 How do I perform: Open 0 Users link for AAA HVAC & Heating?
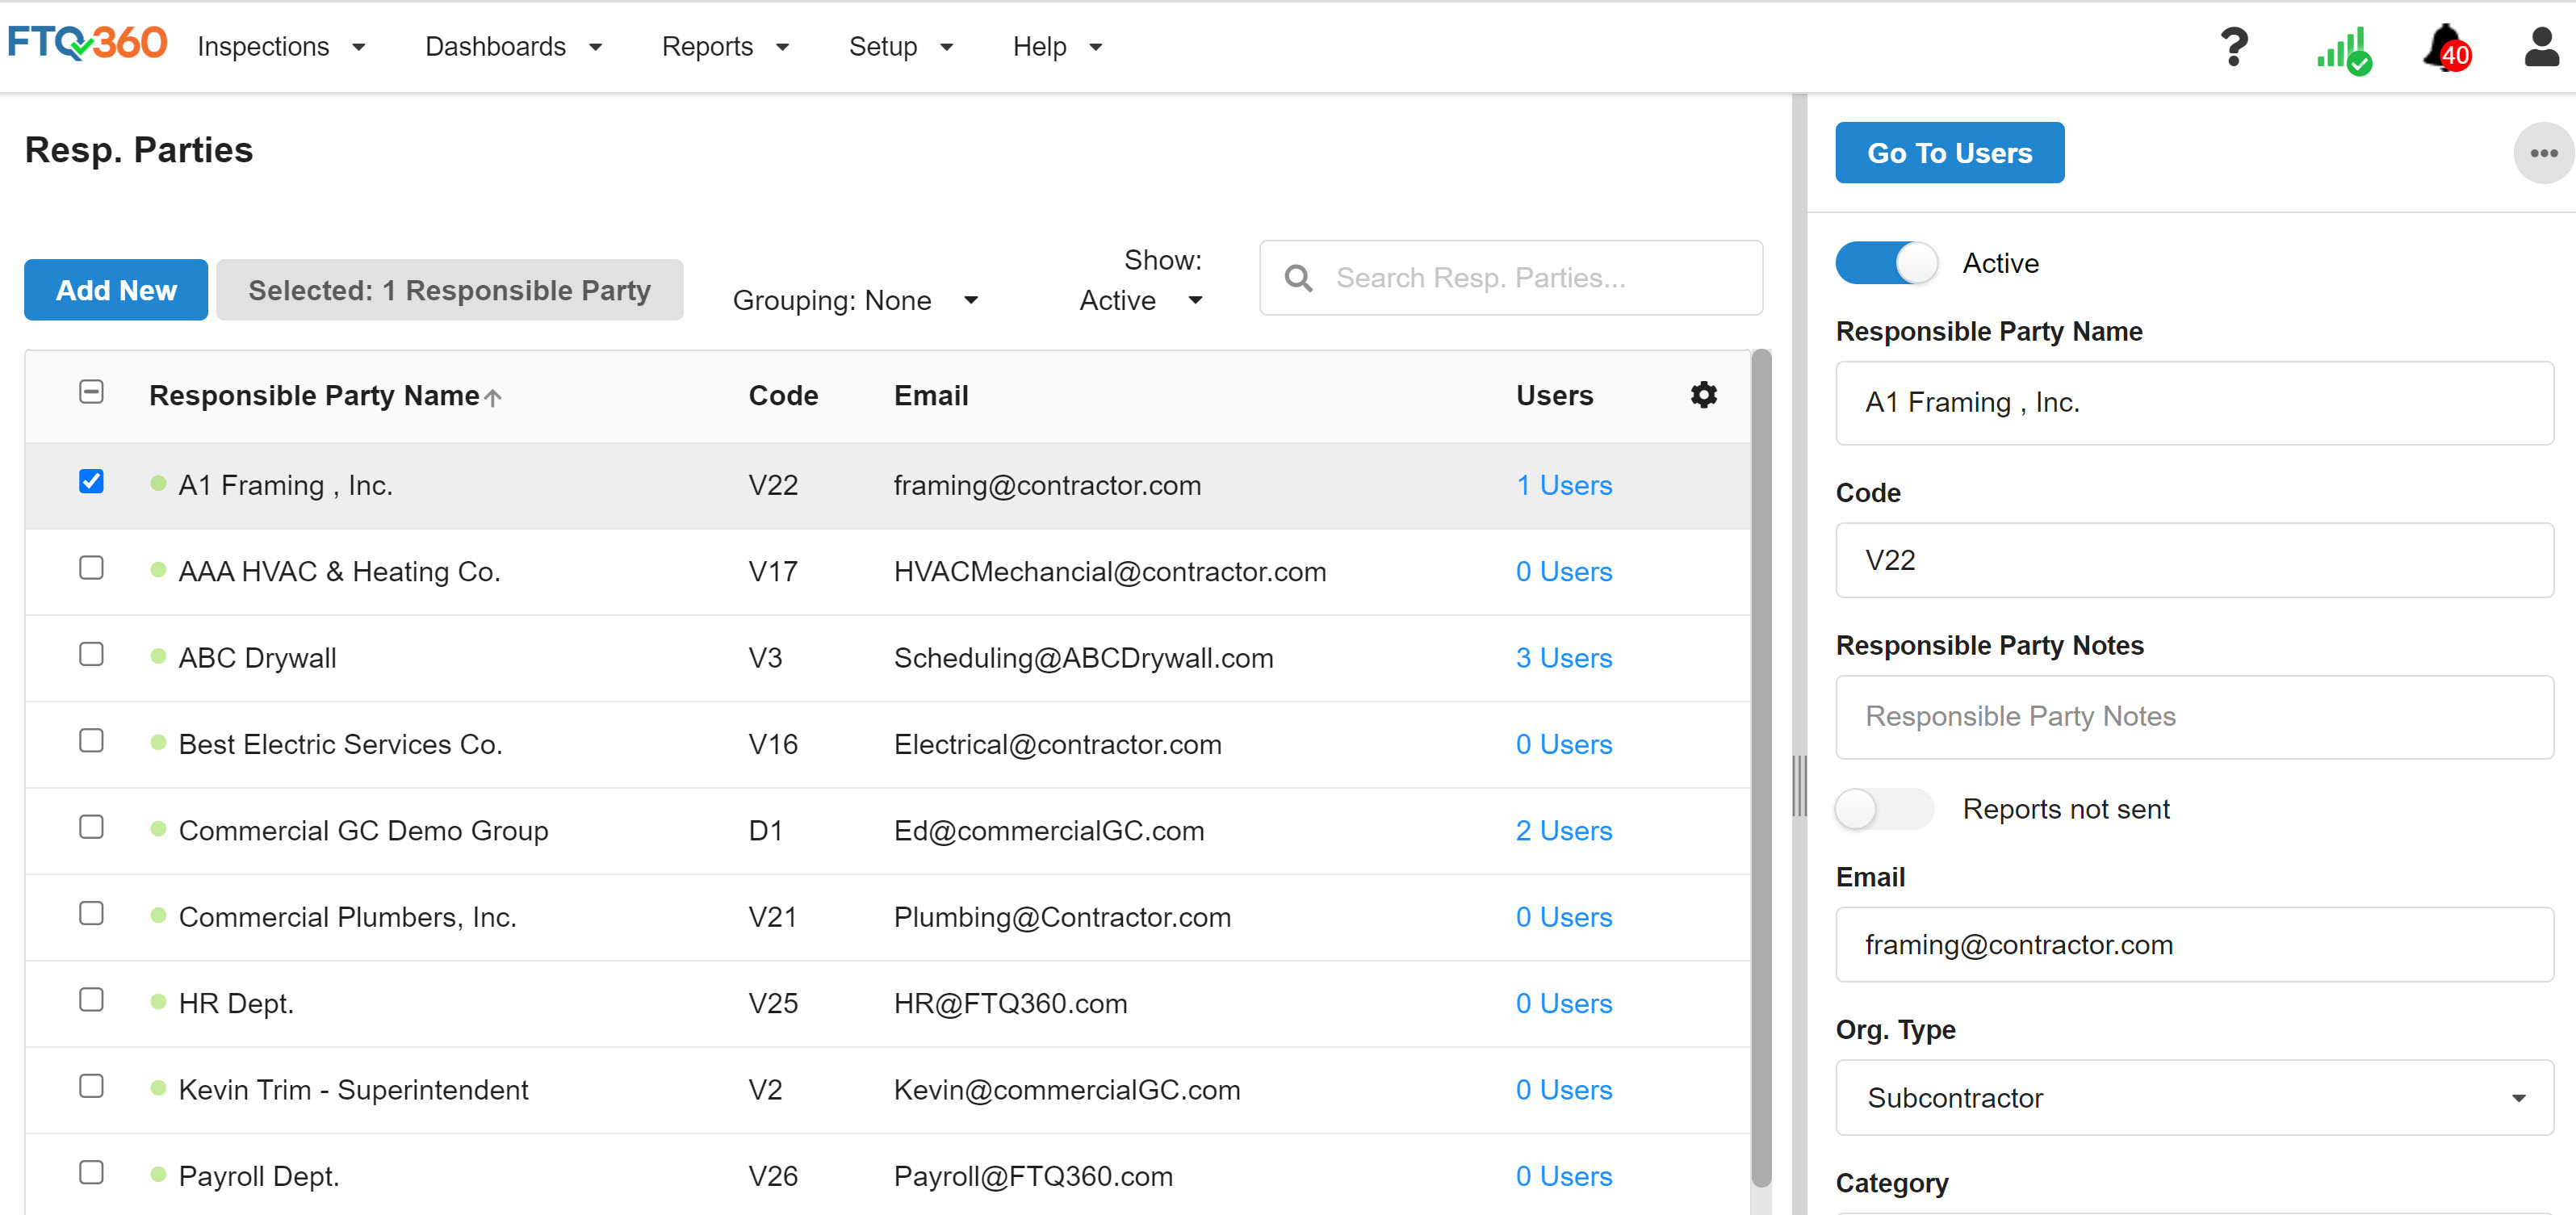point(1564,572)
